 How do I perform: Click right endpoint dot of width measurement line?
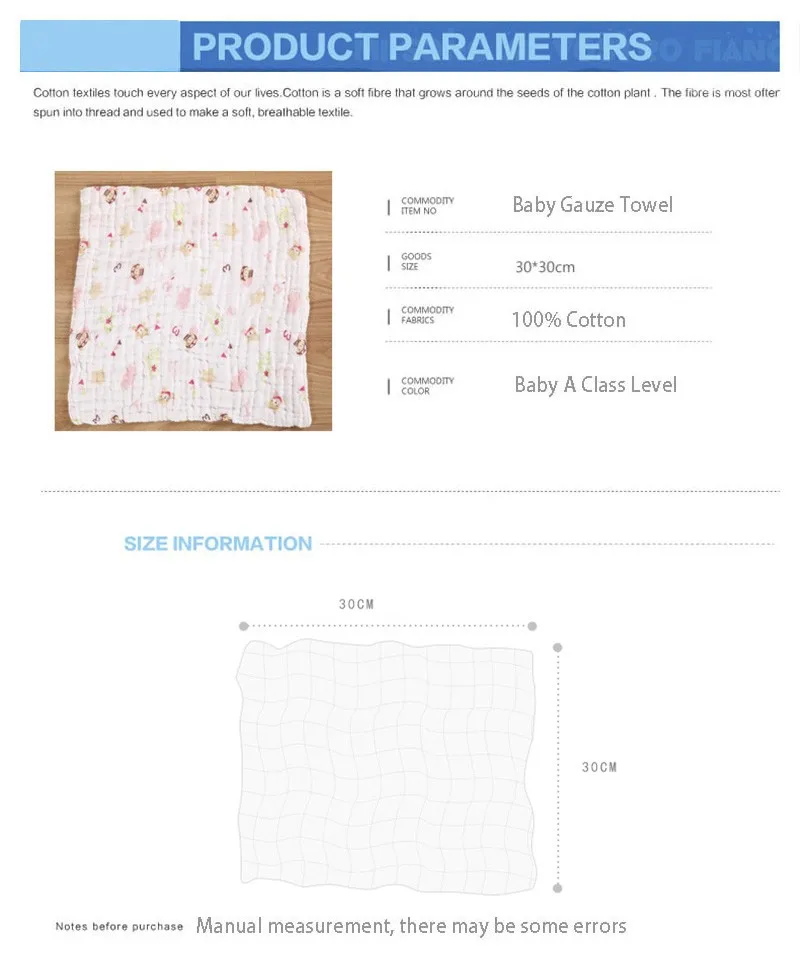[532, 626]
